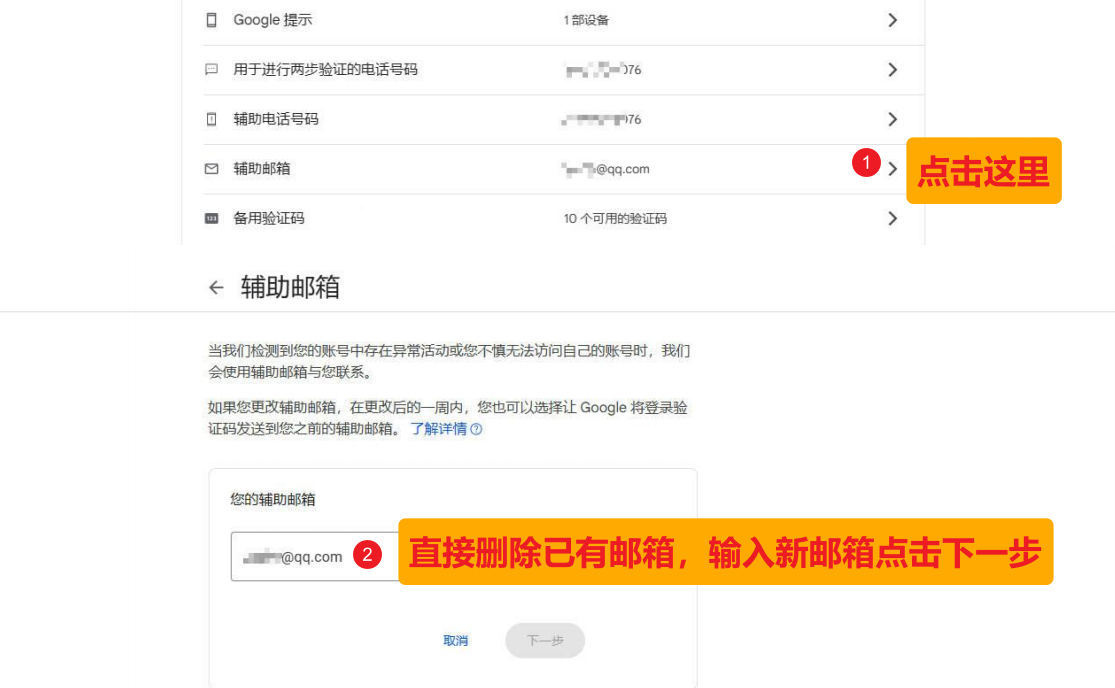Click the number ending 76 in 两步验证 row
1115x688 pixels.
point(603,70)
